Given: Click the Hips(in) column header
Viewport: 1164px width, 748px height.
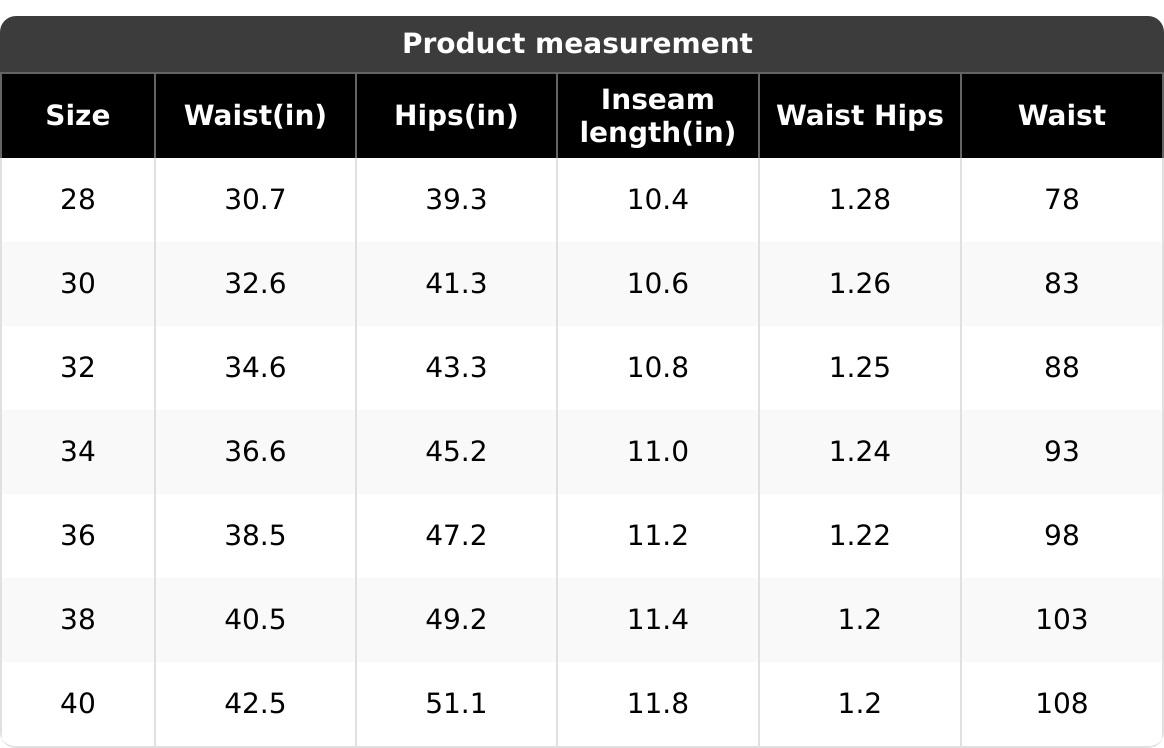Looking at the screenshot, I should pyautogui.click(x=457, y=116).
